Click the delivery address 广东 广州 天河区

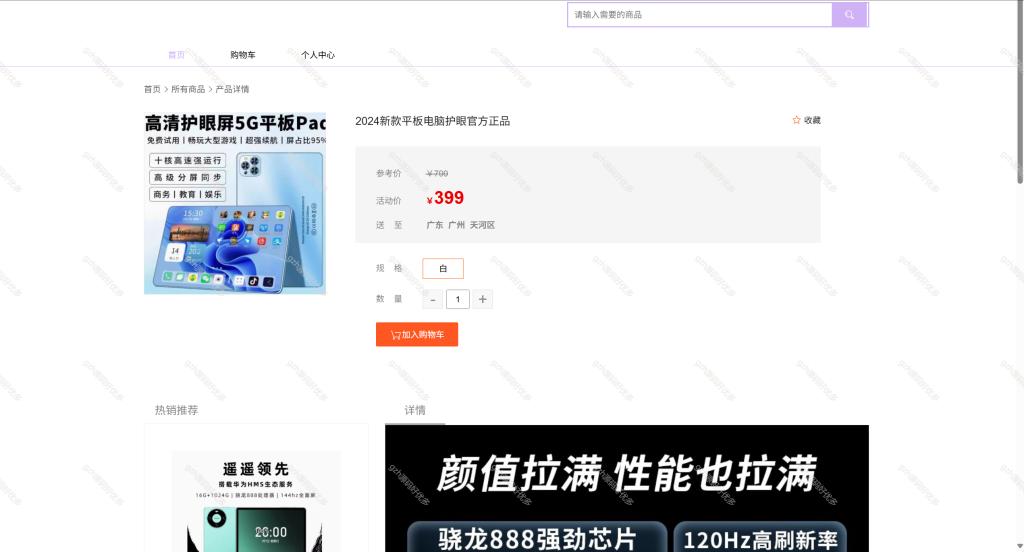point(460,225)
